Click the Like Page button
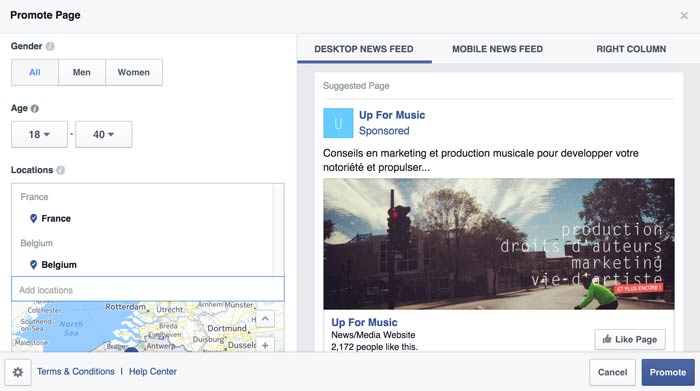This screenshot has height=391, width=700. (630, 339)
